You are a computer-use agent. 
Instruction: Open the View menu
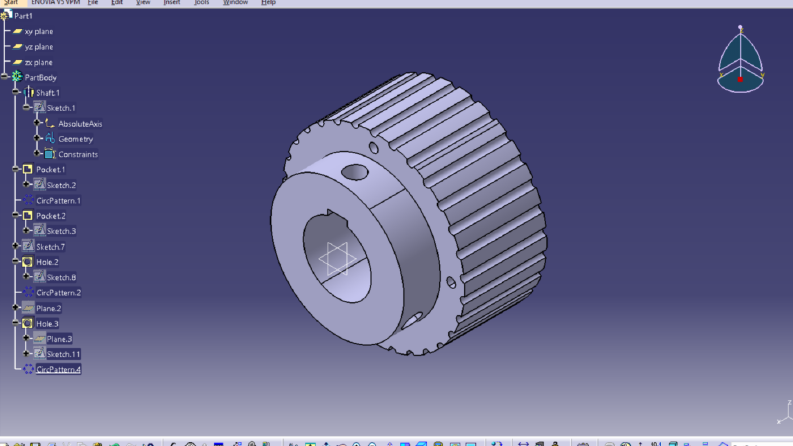[x=143, y=3]
